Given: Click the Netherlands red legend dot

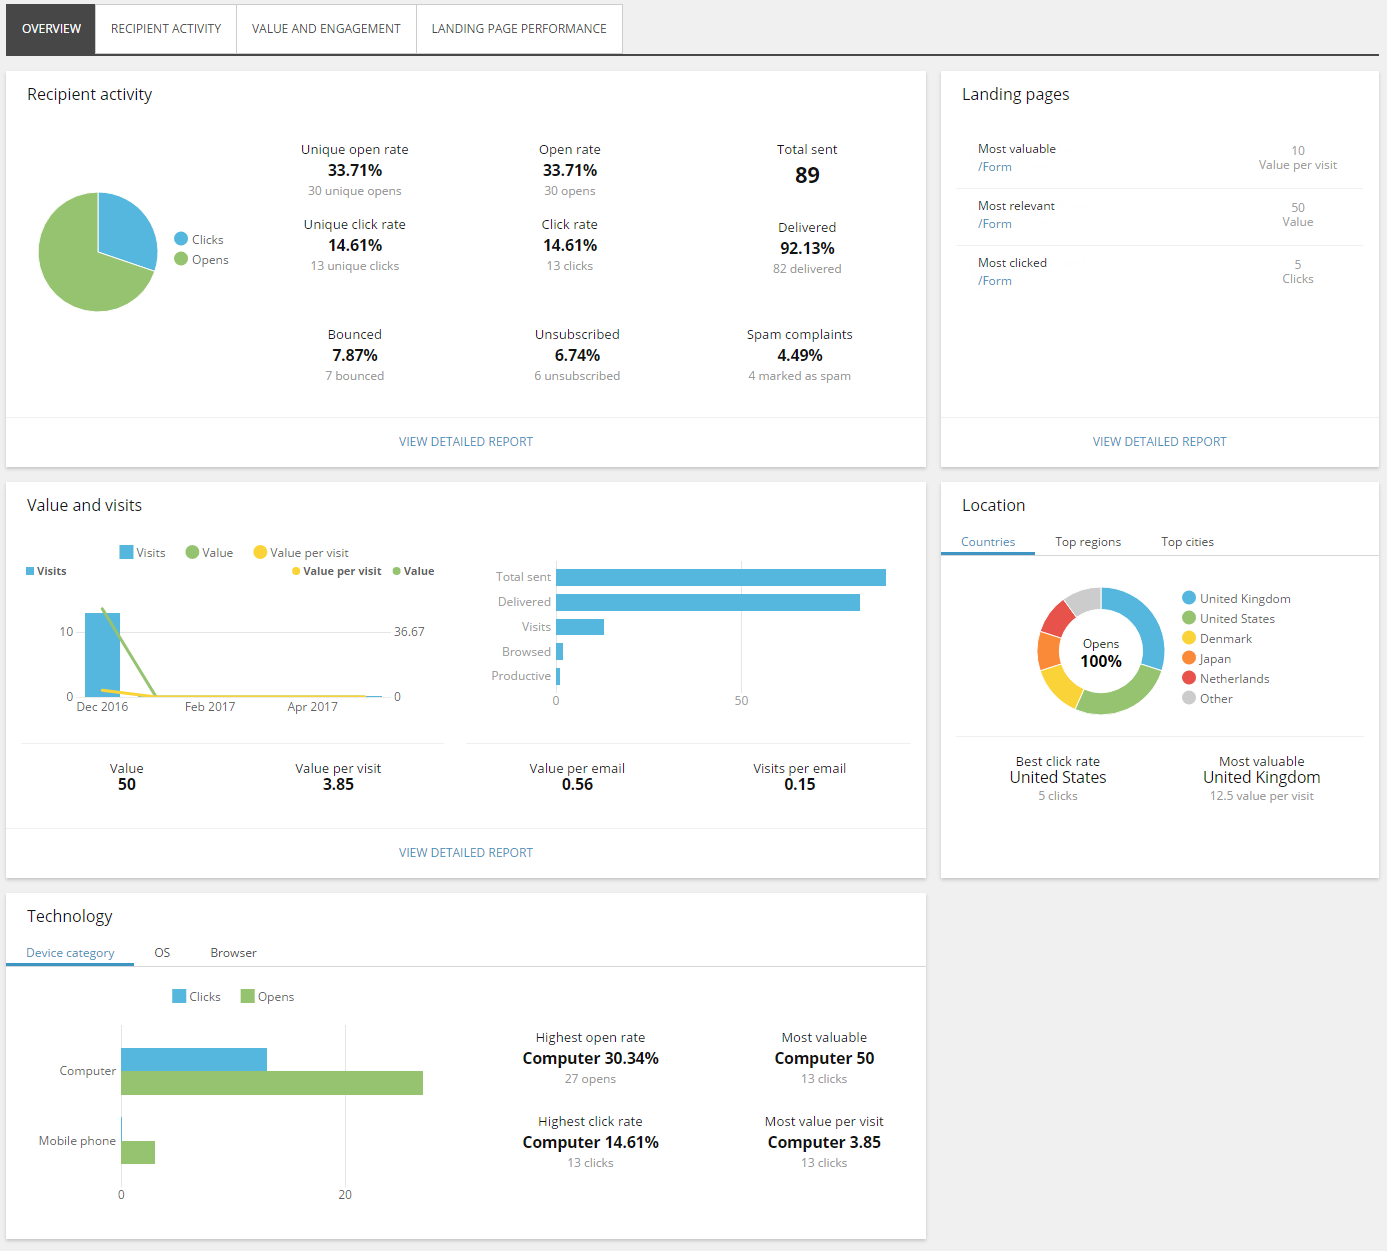Looking at the screenshot, I should [x=1189, y=678].
